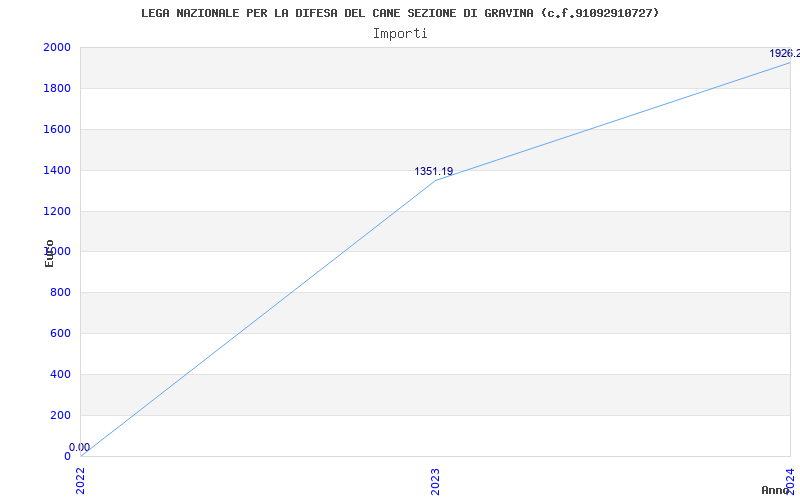
Task: Click the 0.00 data label
Action: pyautogui.click(x=80, y=447)
